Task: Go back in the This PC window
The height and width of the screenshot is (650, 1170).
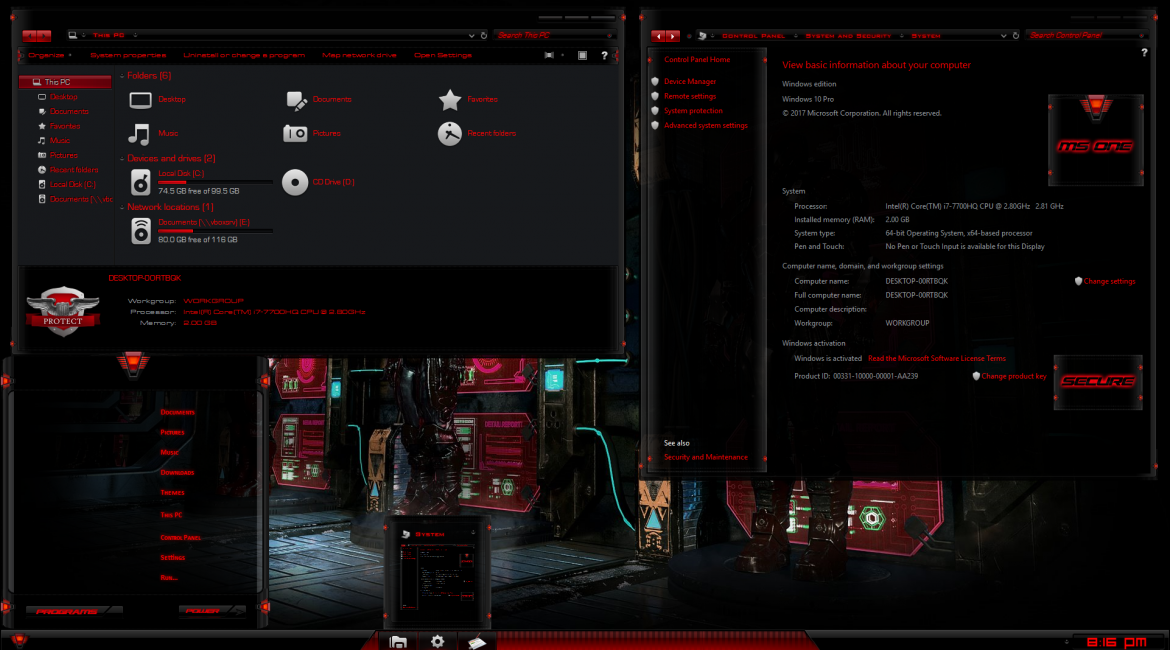Action: point(29,35)
